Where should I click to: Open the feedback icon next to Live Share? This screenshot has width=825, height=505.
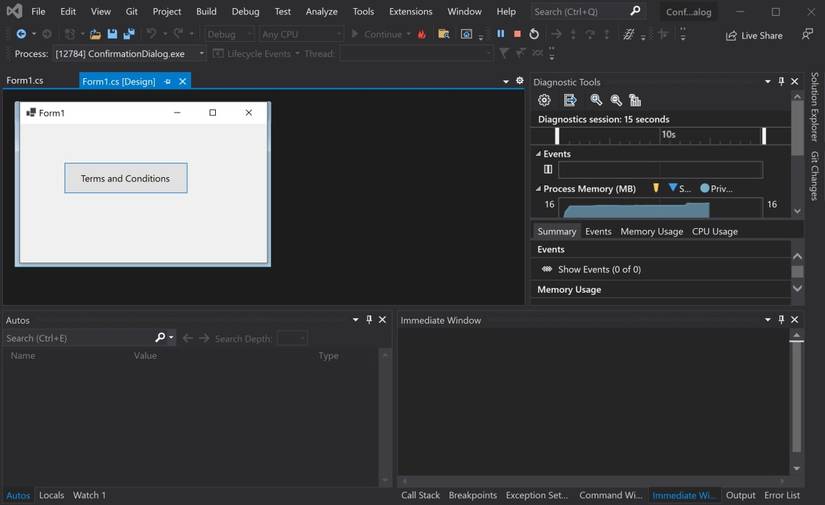807,35
